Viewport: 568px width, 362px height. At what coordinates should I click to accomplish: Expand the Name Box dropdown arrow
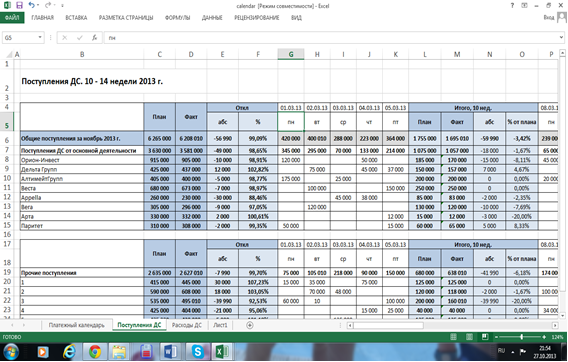(40, 38)
